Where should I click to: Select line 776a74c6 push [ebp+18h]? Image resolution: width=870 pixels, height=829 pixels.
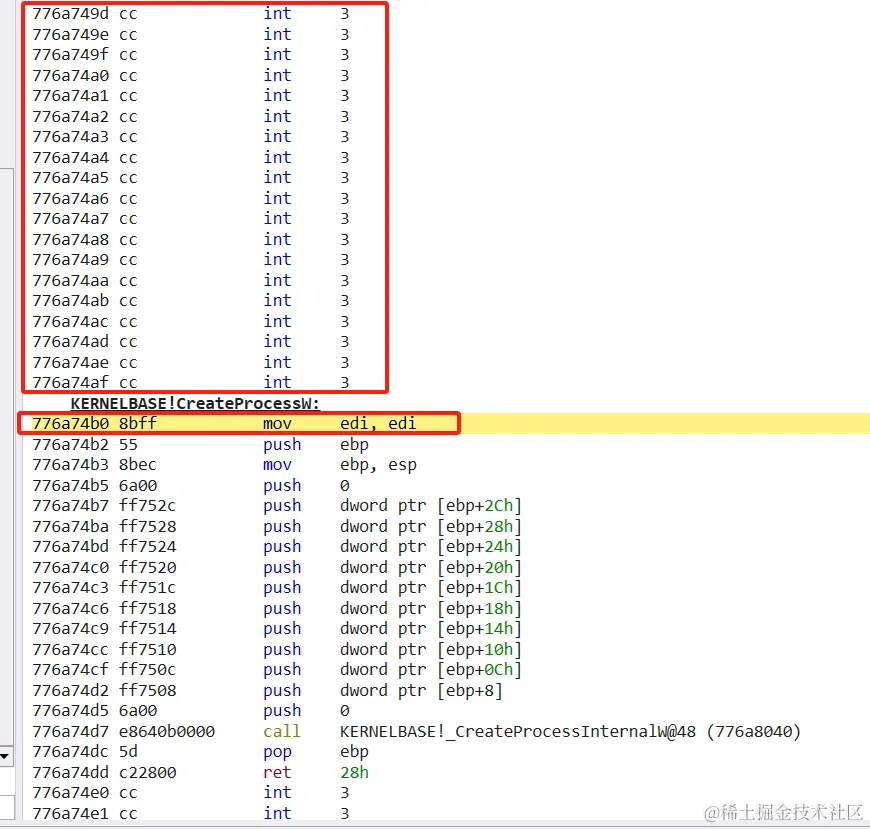pos(277,608)
